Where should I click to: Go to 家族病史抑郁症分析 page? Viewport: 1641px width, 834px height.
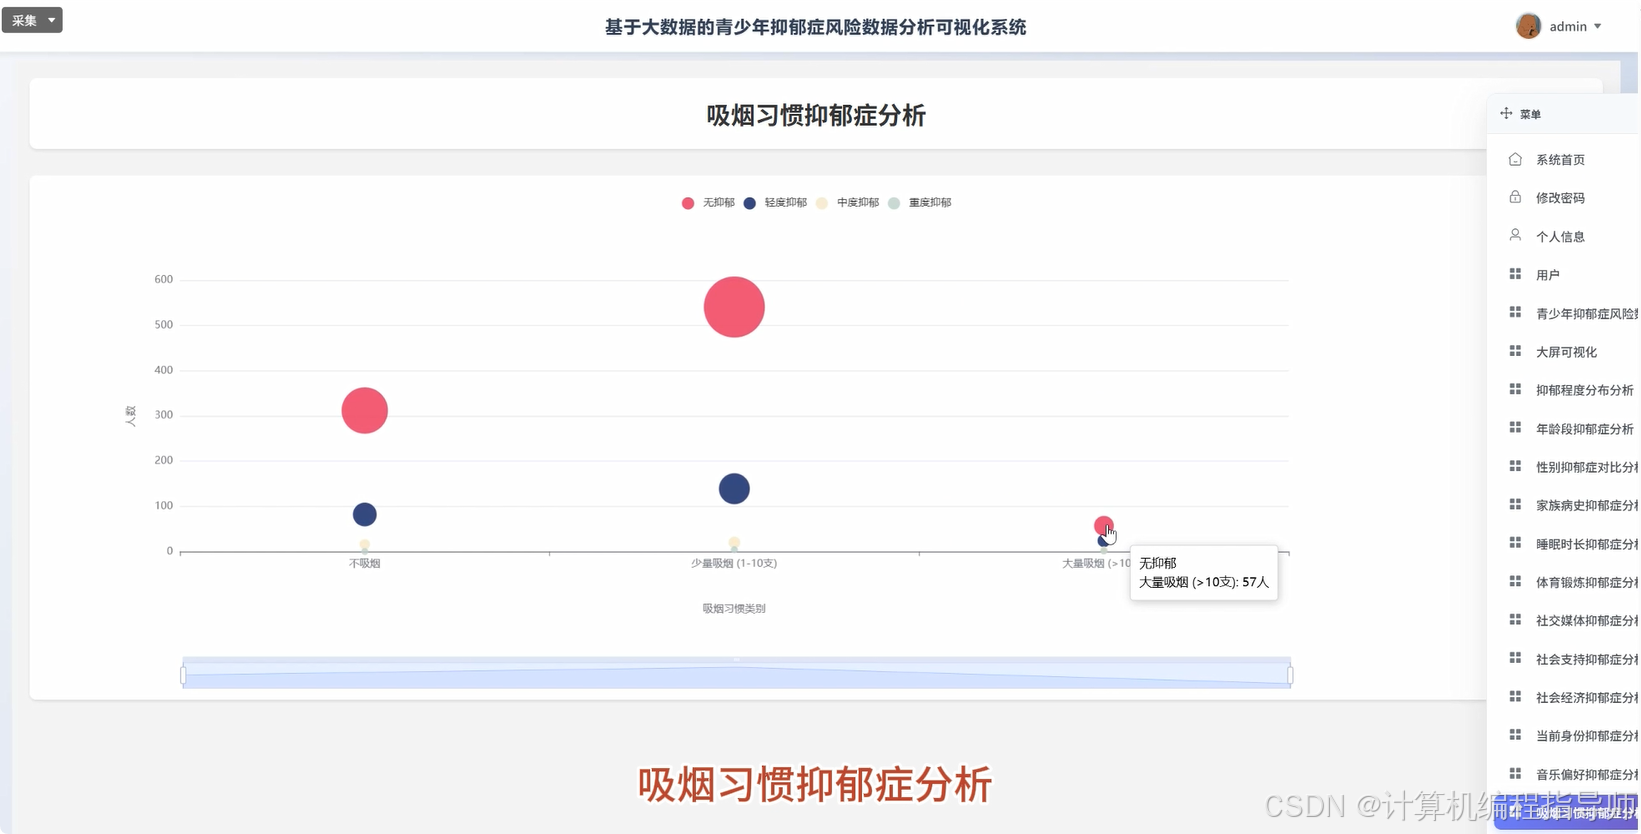click(1587, 506)
